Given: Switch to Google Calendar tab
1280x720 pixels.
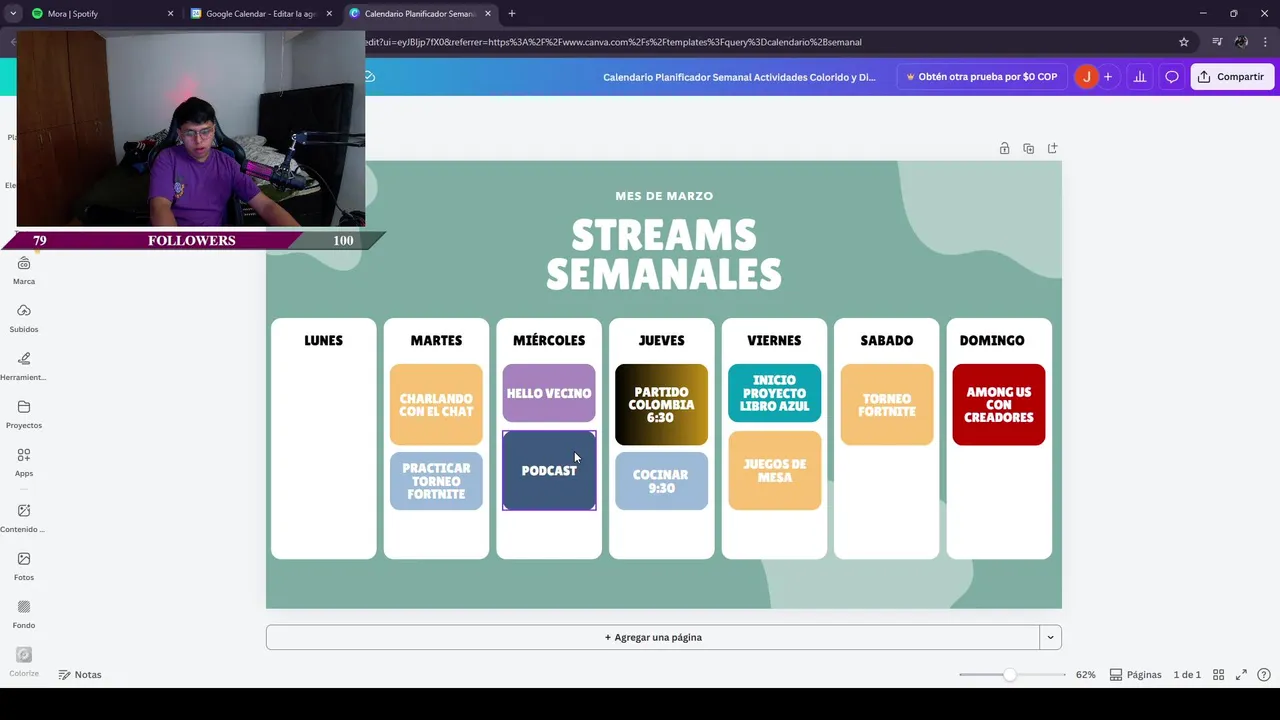Looking at the screenshot, I should tap(260, 14).
